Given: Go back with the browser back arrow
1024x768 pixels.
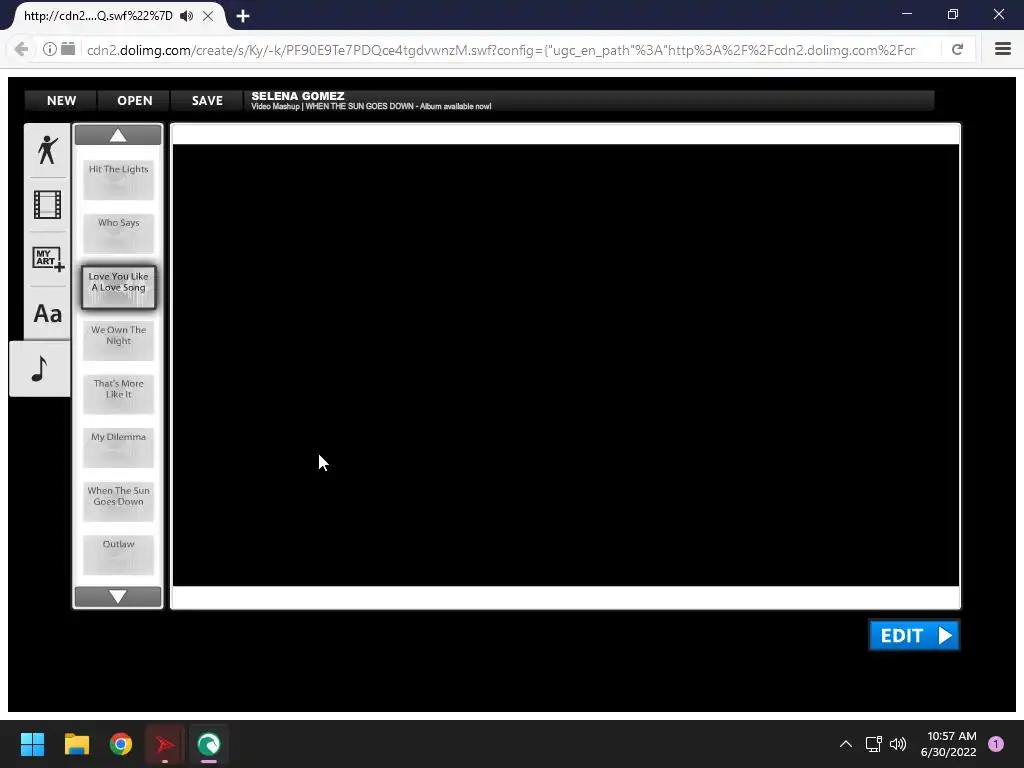Looking at the screenshot, I should (21, 49).
